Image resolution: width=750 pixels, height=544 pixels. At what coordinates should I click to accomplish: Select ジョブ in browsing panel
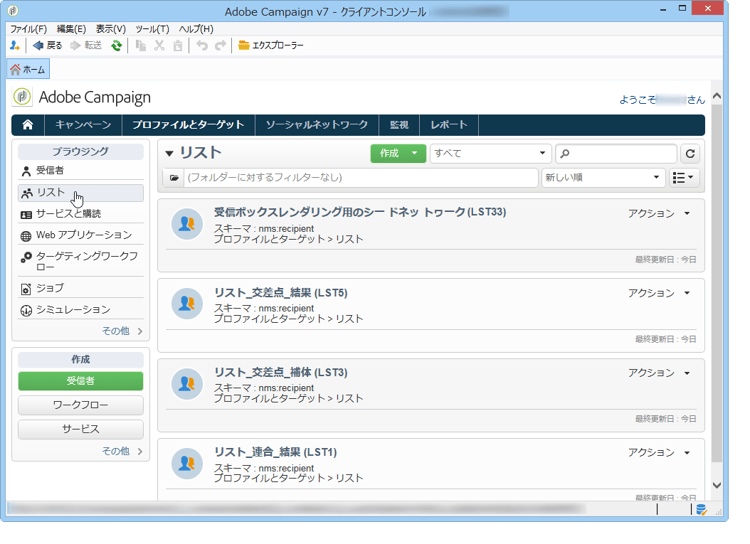click(x=80, y=288)
